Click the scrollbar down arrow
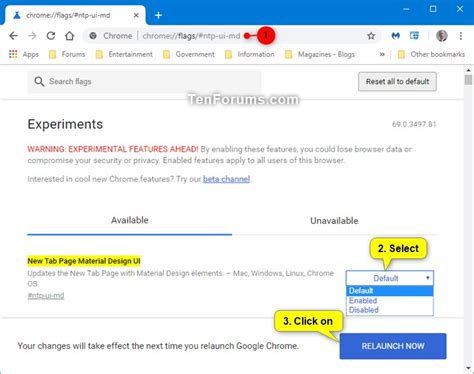 (468, 368)
